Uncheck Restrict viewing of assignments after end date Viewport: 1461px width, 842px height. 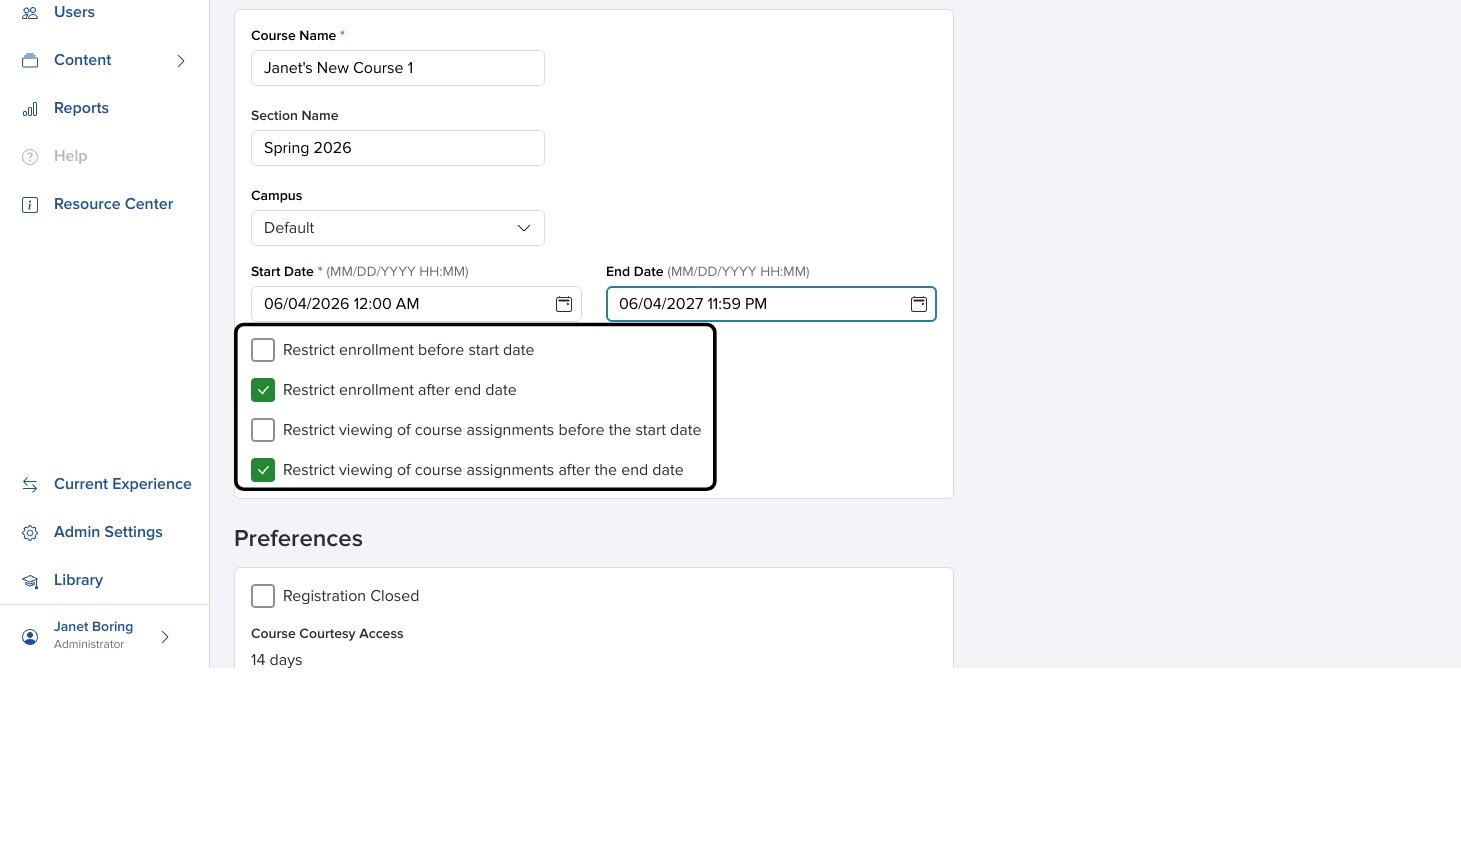[263, 470]
